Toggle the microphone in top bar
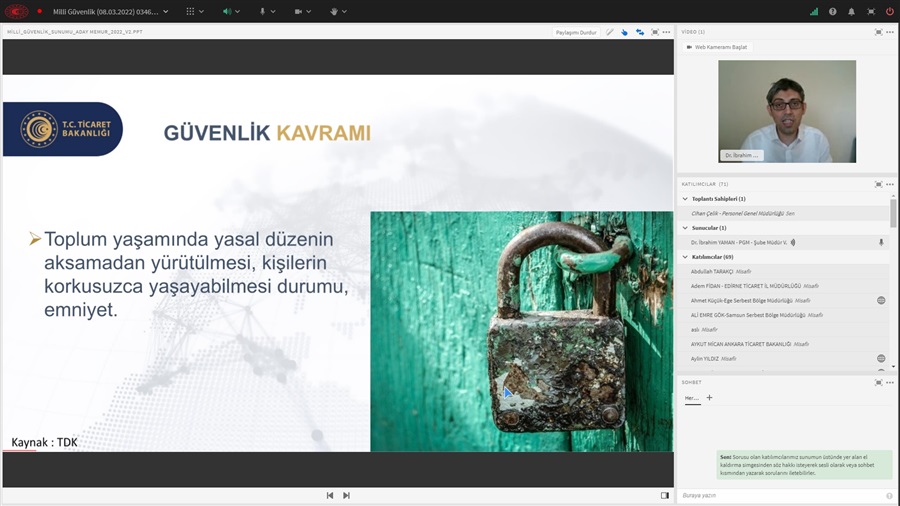 coord(262,12)
